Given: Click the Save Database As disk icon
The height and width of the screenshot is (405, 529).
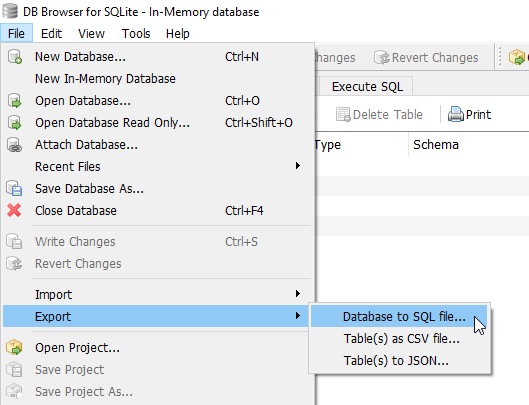Looking at the screenshot, I should (x=15, y=188).
